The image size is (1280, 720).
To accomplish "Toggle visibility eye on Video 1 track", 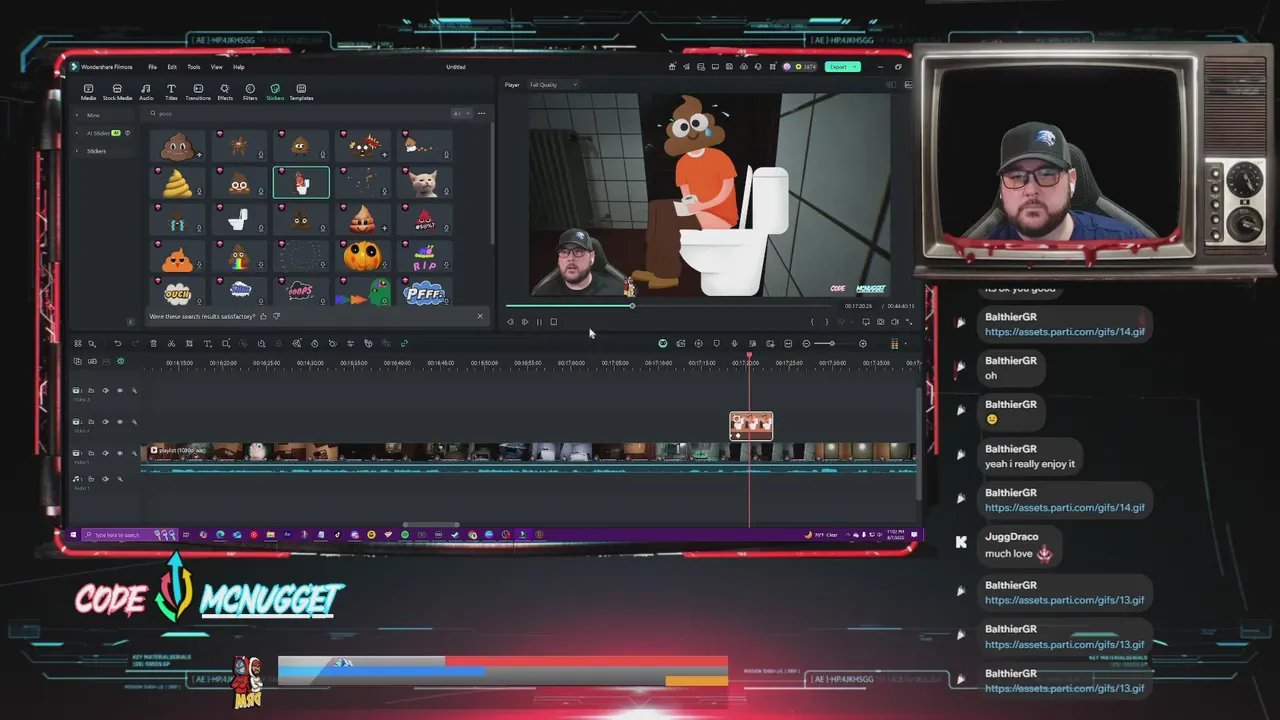I will pos(119,453).
